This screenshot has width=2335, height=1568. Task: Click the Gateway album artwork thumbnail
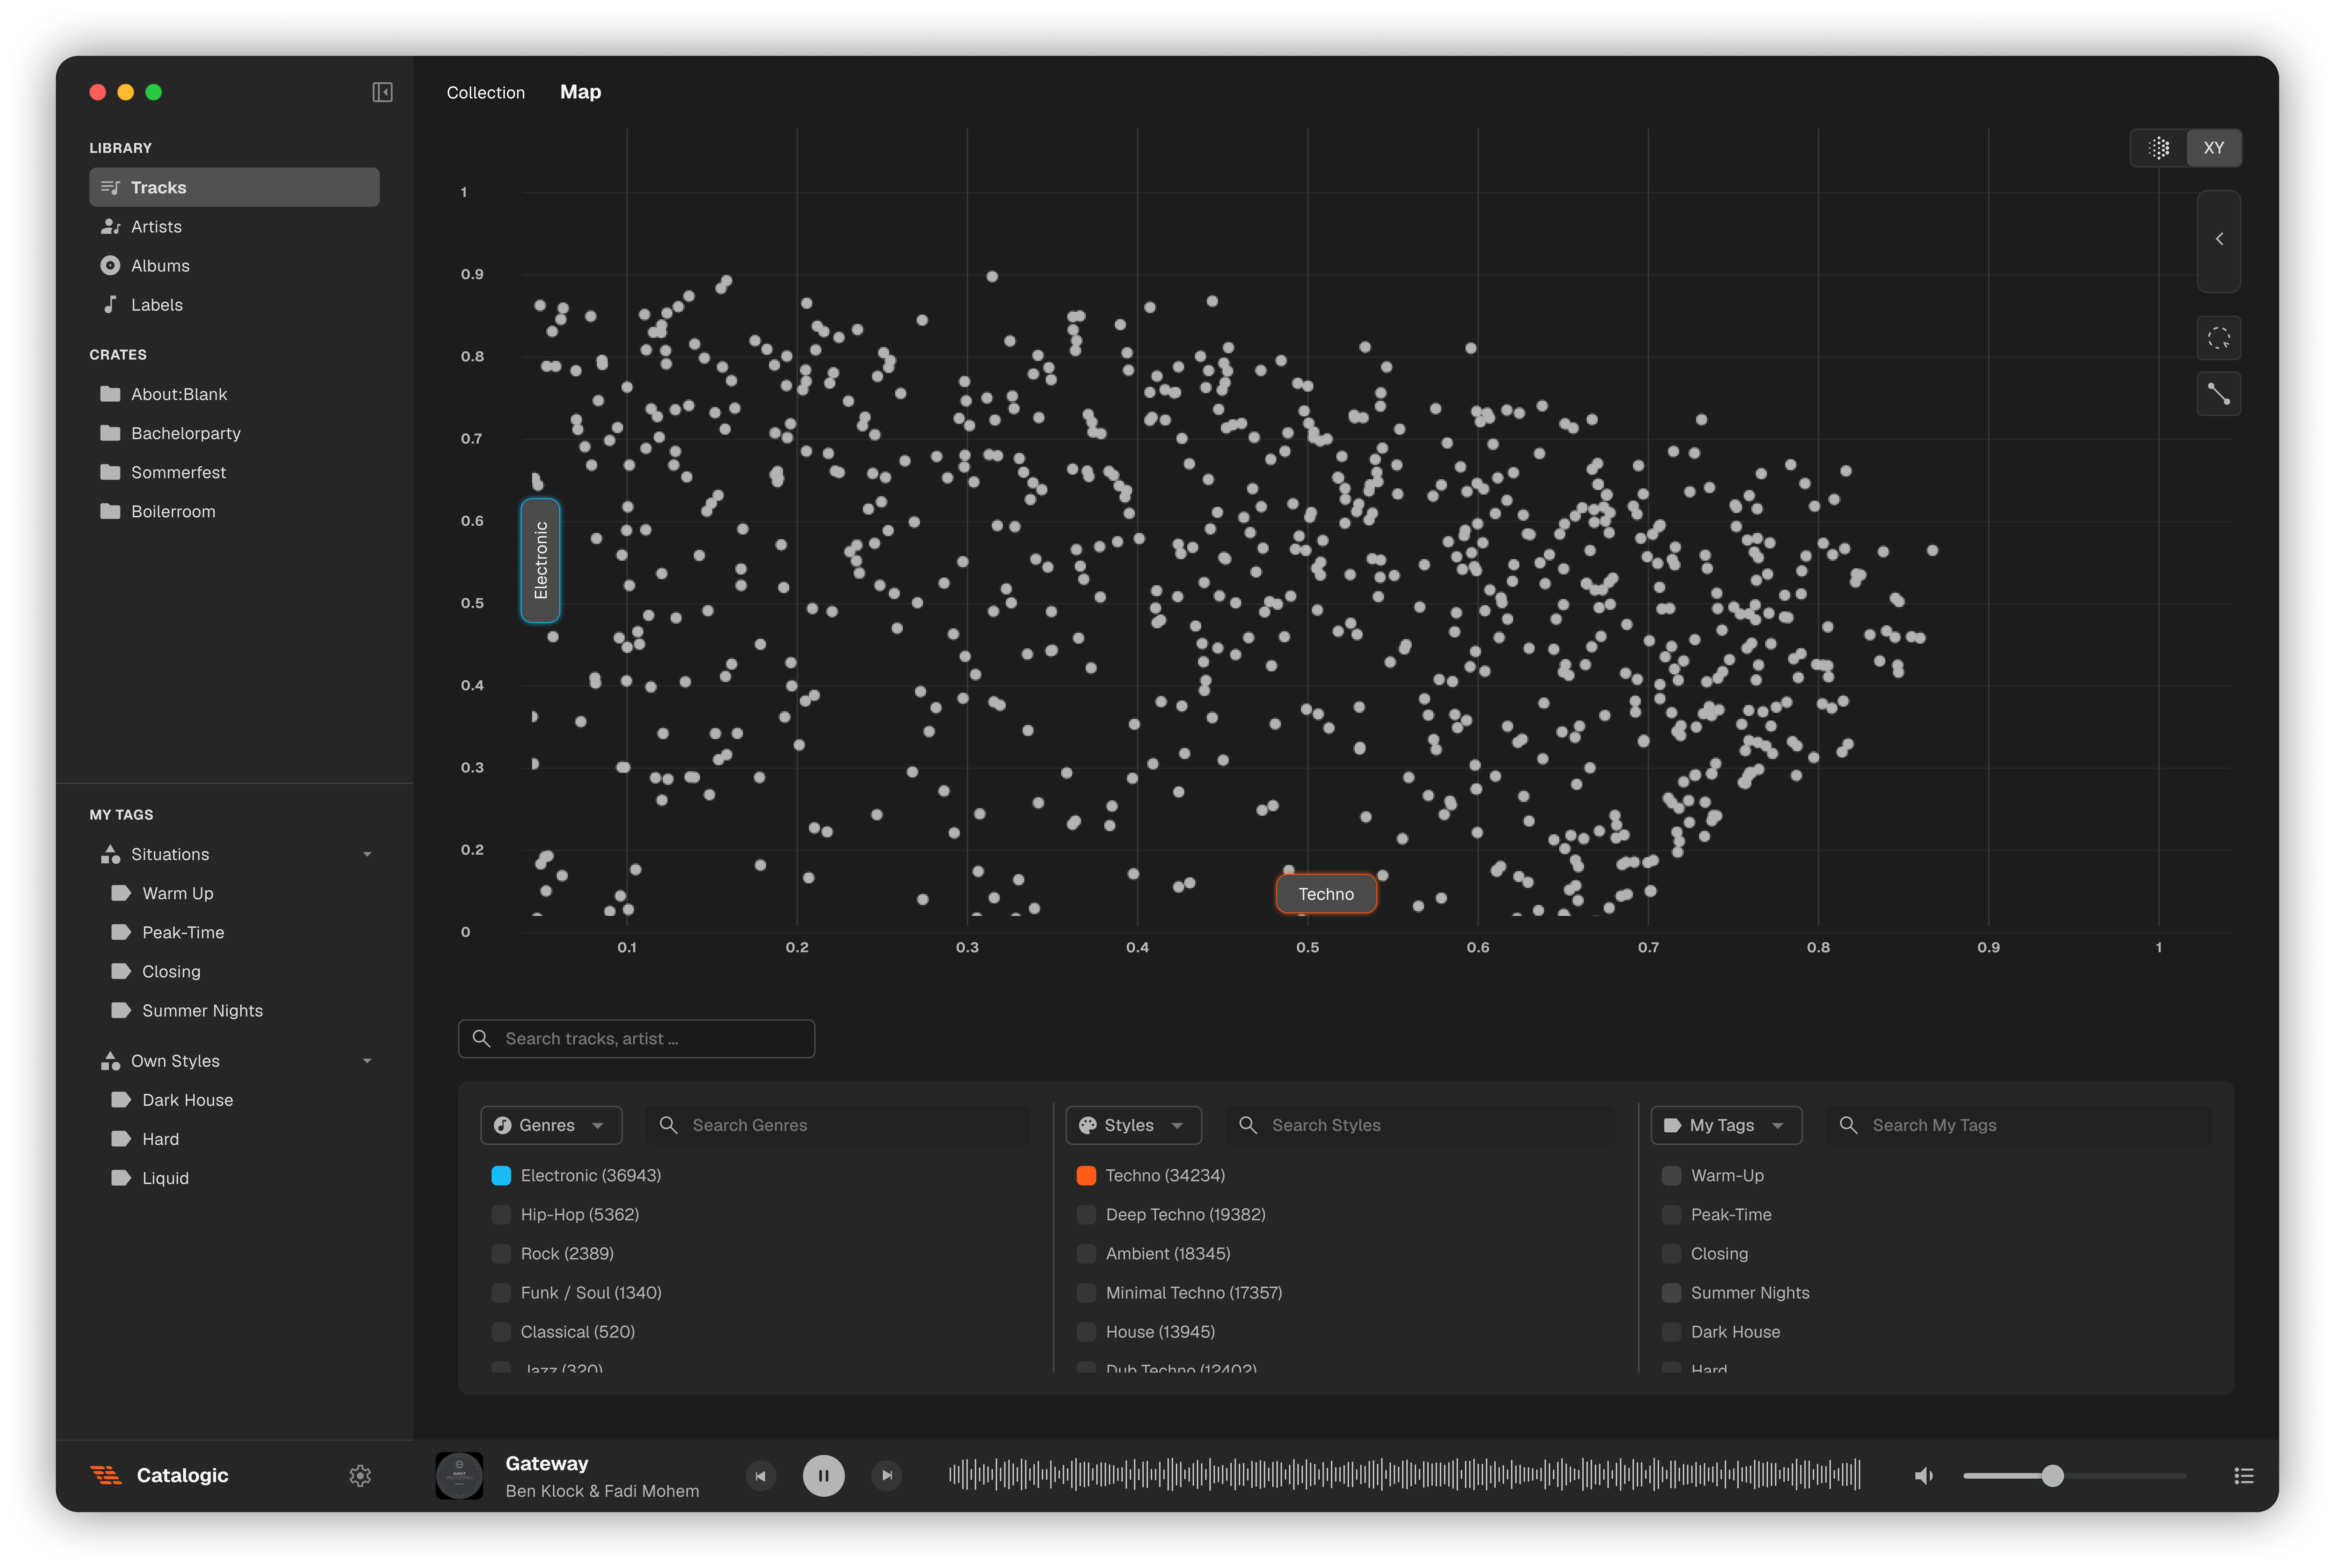click(459, 1475)
